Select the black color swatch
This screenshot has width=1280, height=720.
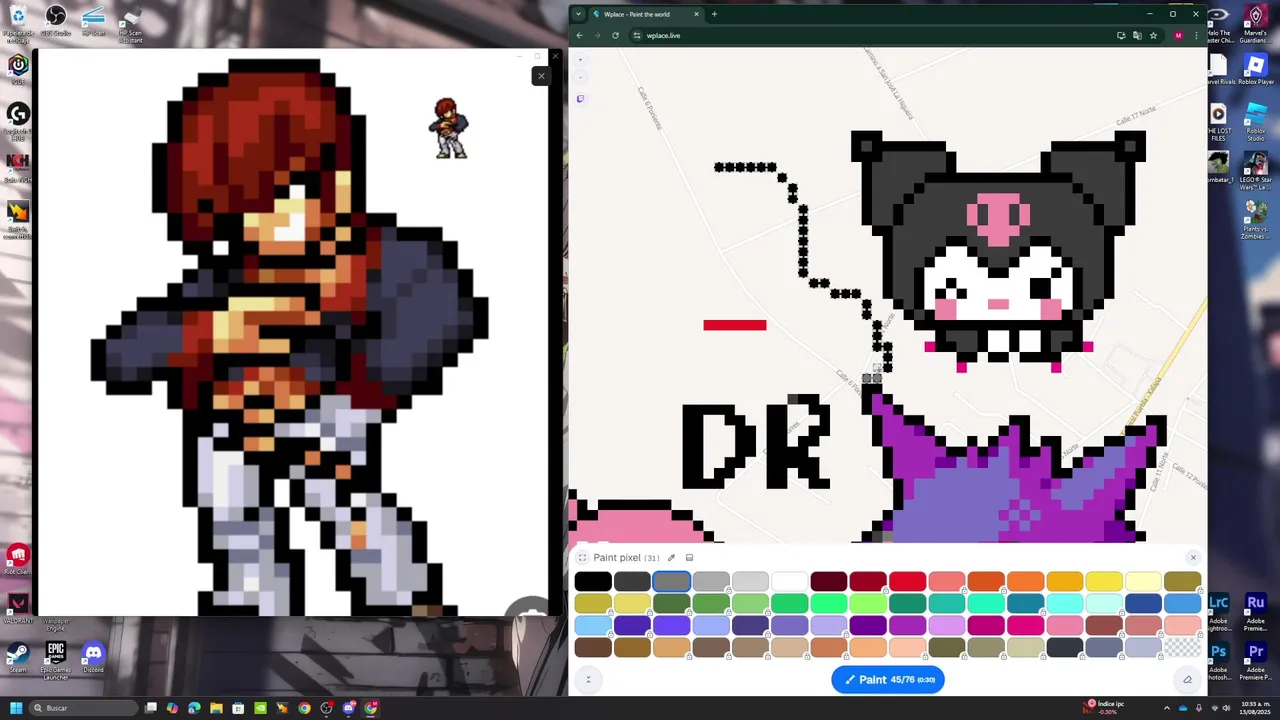click(x=592, y=582)
